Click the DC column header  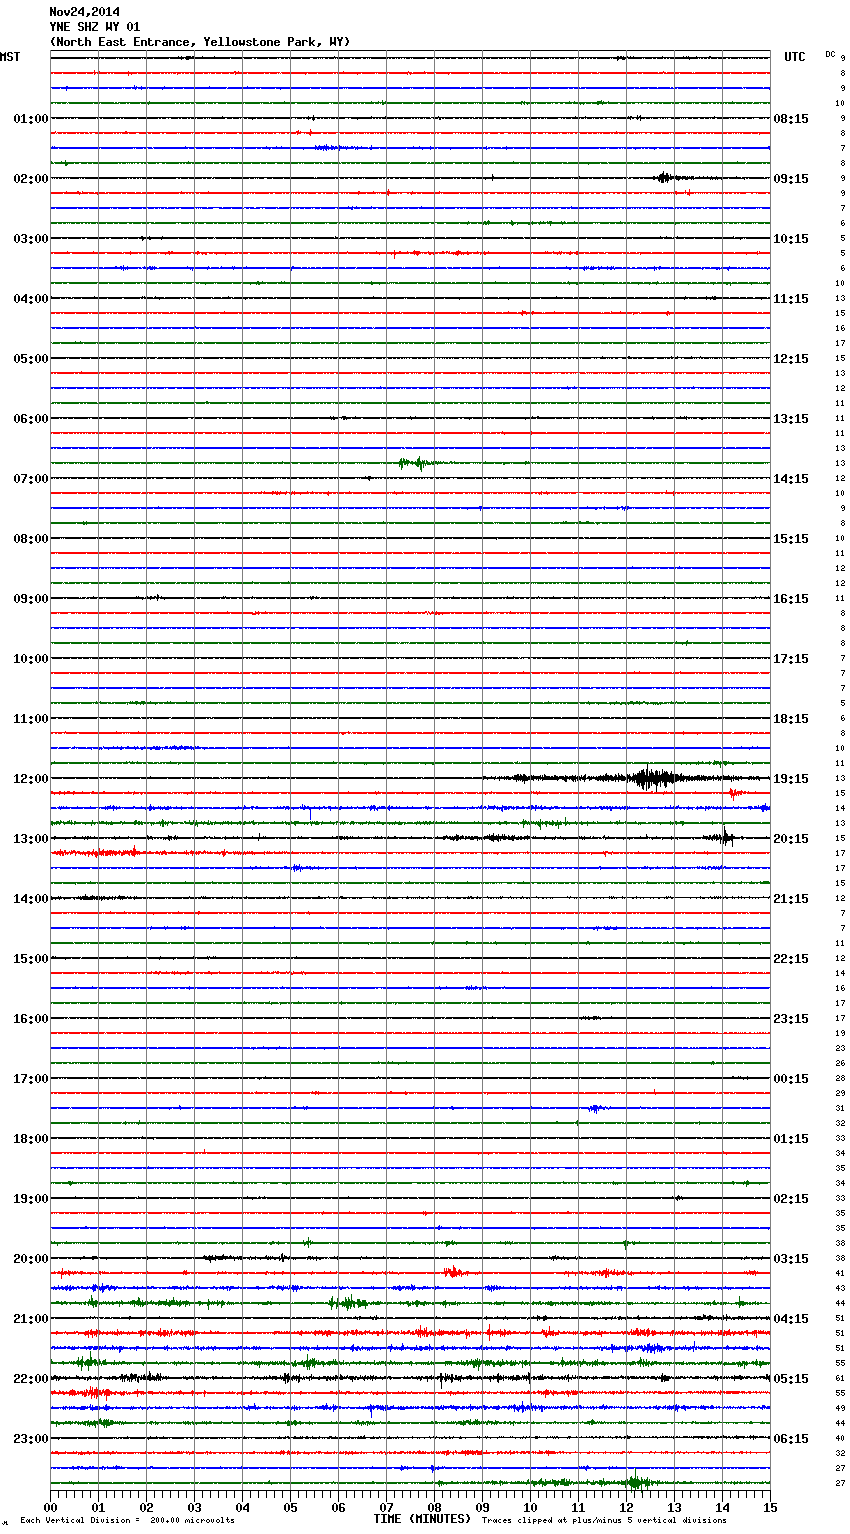[x=830, y=54]
